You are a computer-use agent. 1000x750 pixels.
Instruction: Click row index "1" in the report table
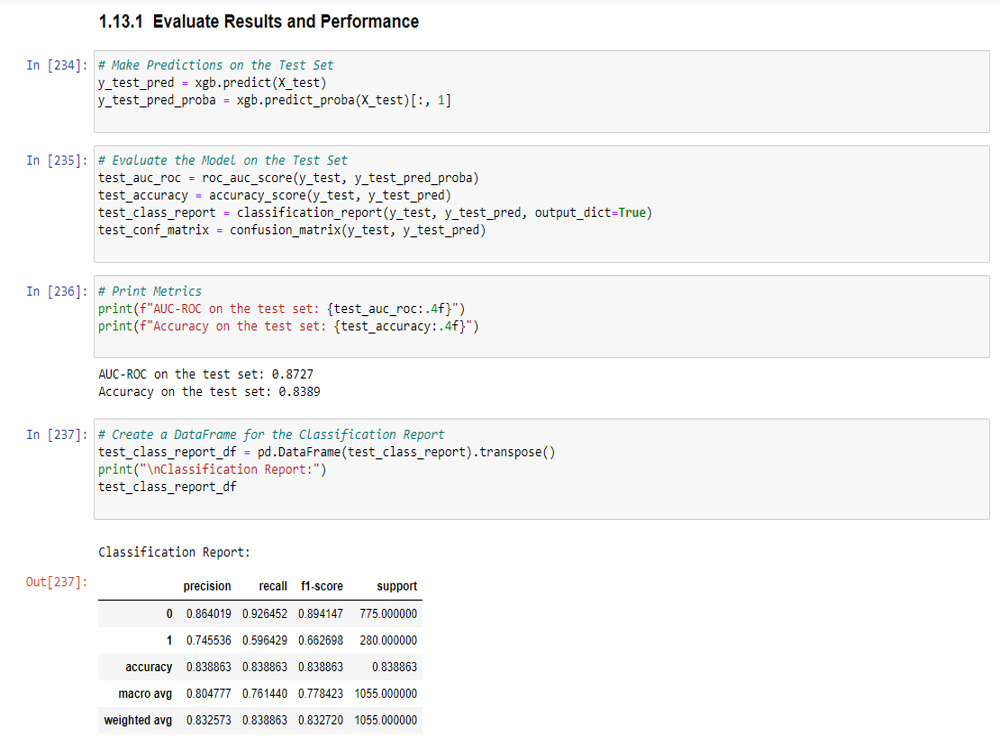169,640
